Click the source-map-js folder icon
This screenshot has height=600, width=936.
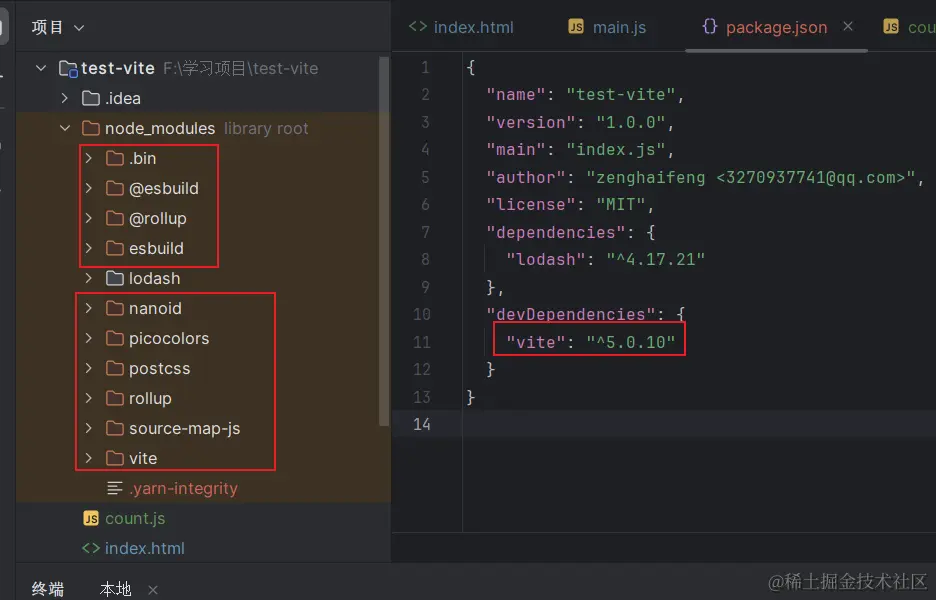coord(115,428)
